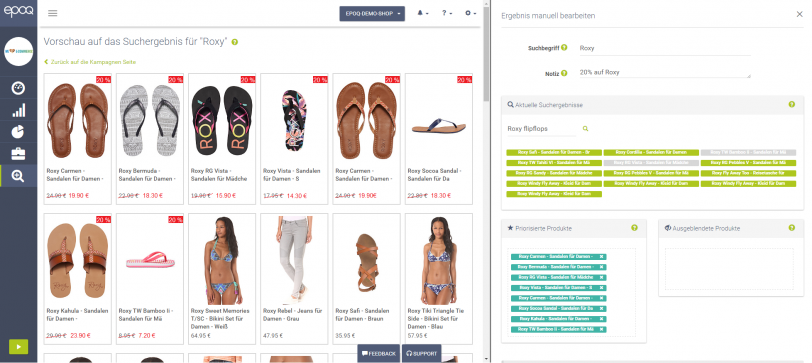Open the notifications bell dropdown
Viewport: 812px width, 363px height.
pos(422,13)
